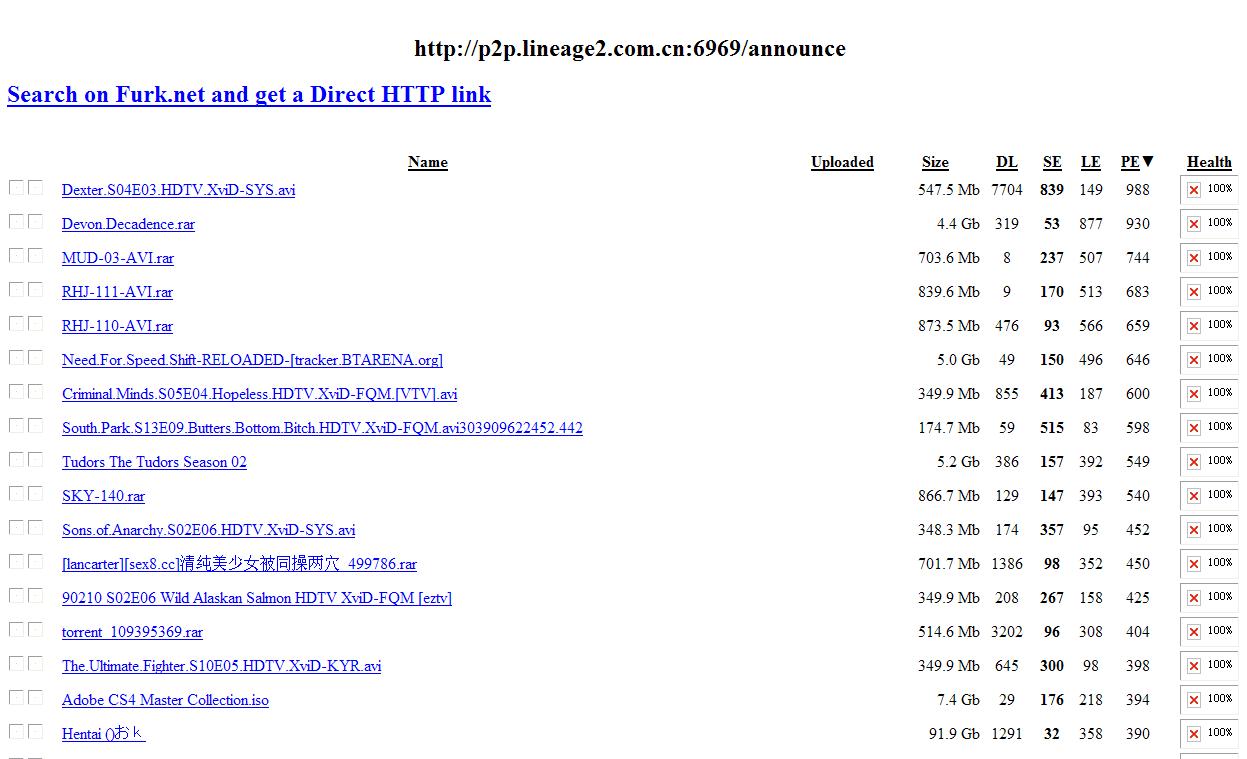Viewport: 1247px width, 759px height.
Task: Click the health icon for MUD-03-AVI.rar row
Action: [x=1193, y=258]
